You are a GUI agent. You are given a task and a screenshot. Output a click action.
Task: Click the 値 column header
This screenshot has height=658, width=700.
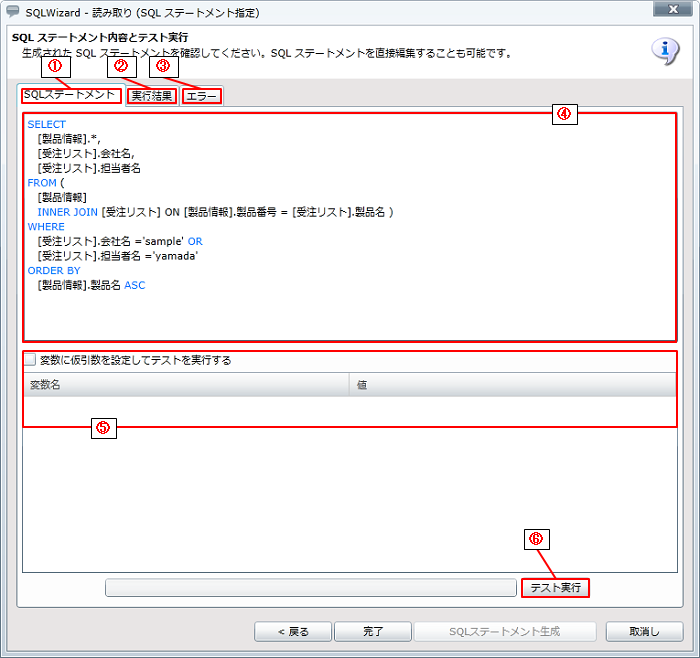point(512,385)
